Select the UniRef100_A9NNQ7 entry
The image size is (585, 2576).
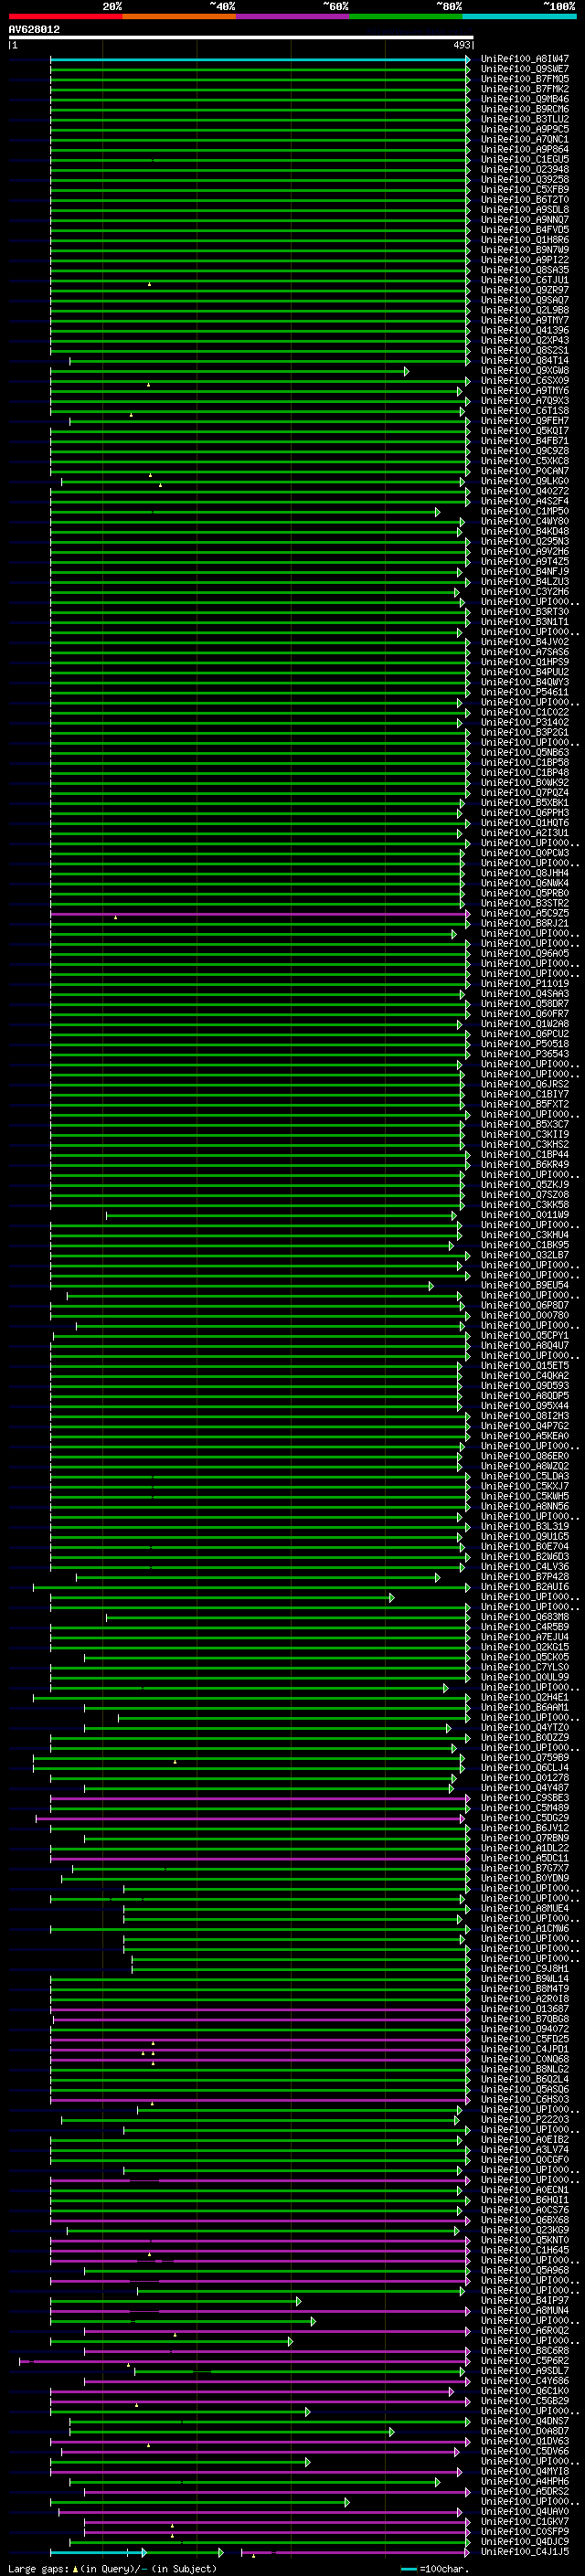pyautogui.click(x=524, y=219)
